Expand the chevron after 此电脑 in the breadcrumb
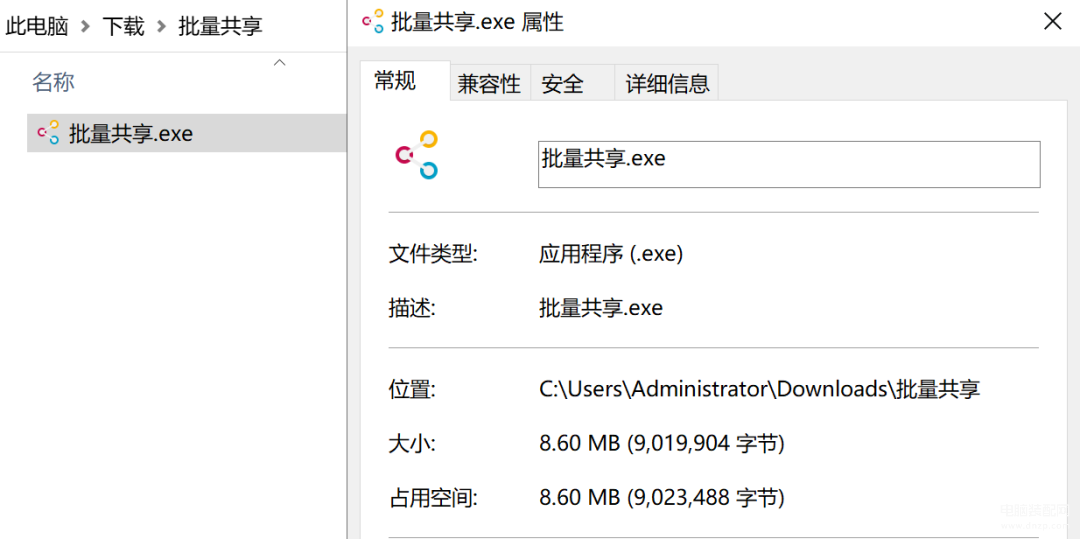The height and width of the screenshot is (539, 1080). point(85,27)
